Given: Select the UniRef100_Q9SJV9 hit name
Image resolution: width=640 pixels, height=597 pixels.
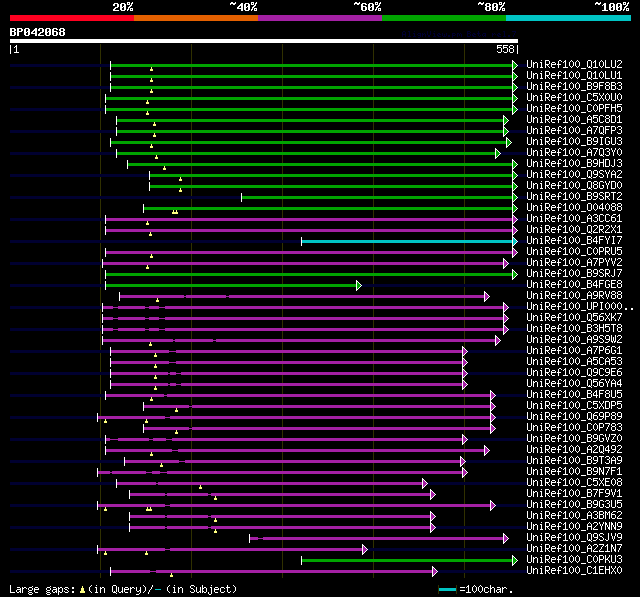Looking at the screenshot, I should tap(574, 538).
